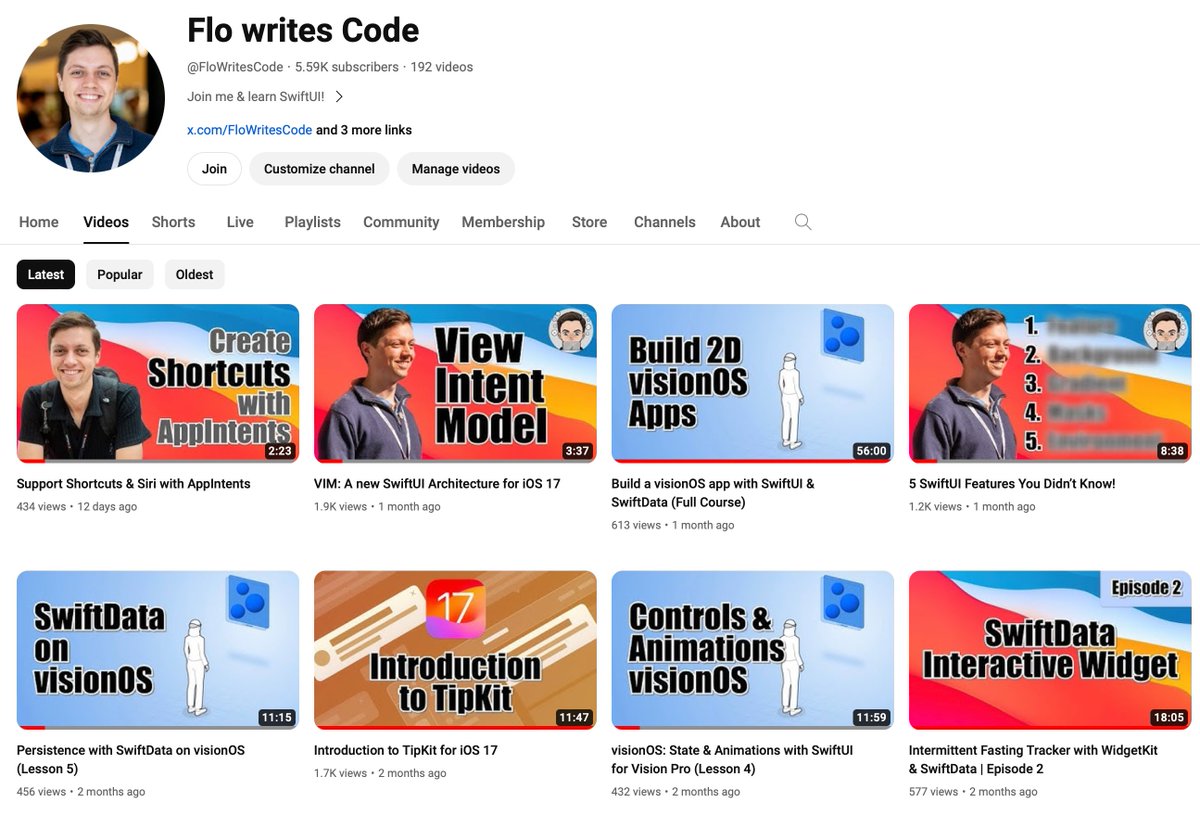The height and width of the screenshot is (815, 1200).
Task: Click title "VIM: A new SwiftUI Architecture for iOS 17"
Action: [437, 484]
